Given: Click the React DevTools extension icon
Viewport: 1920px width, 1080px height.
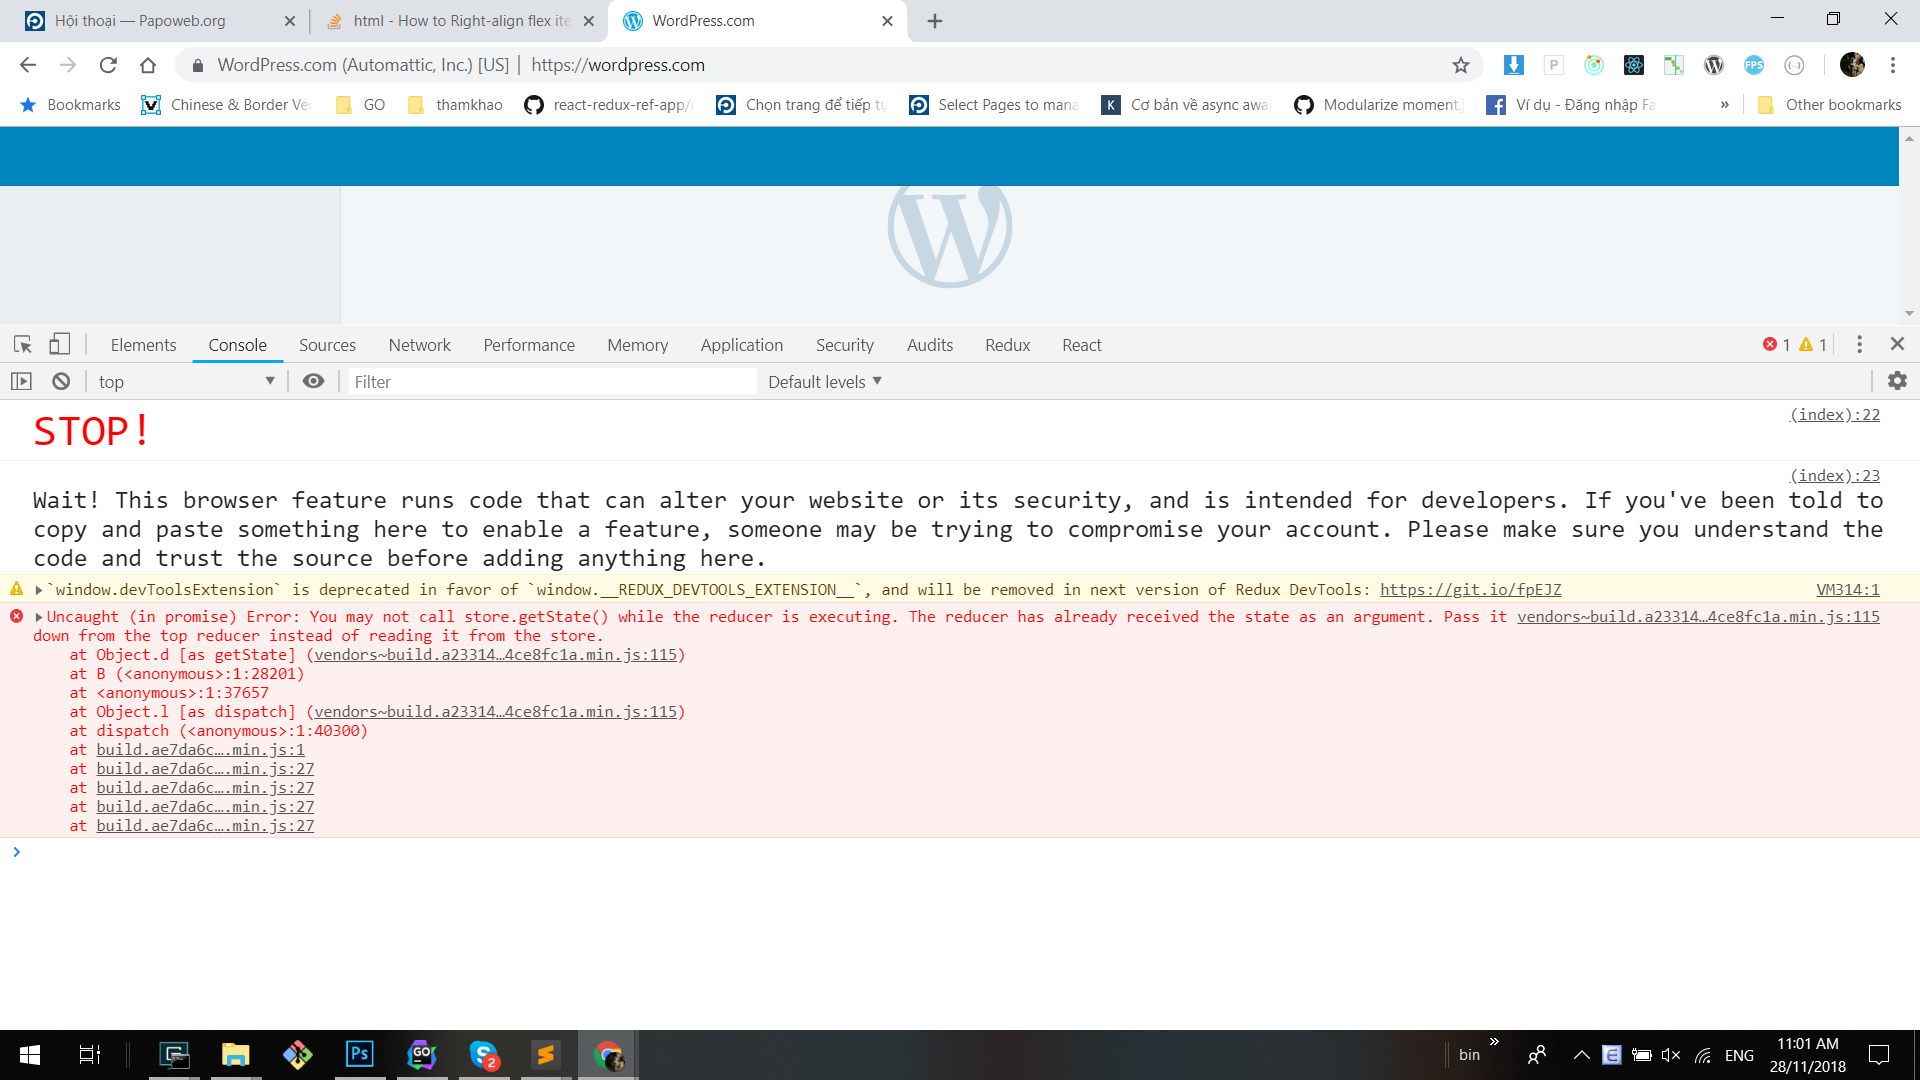Looking at the screenshot, I should point(1634,65).
